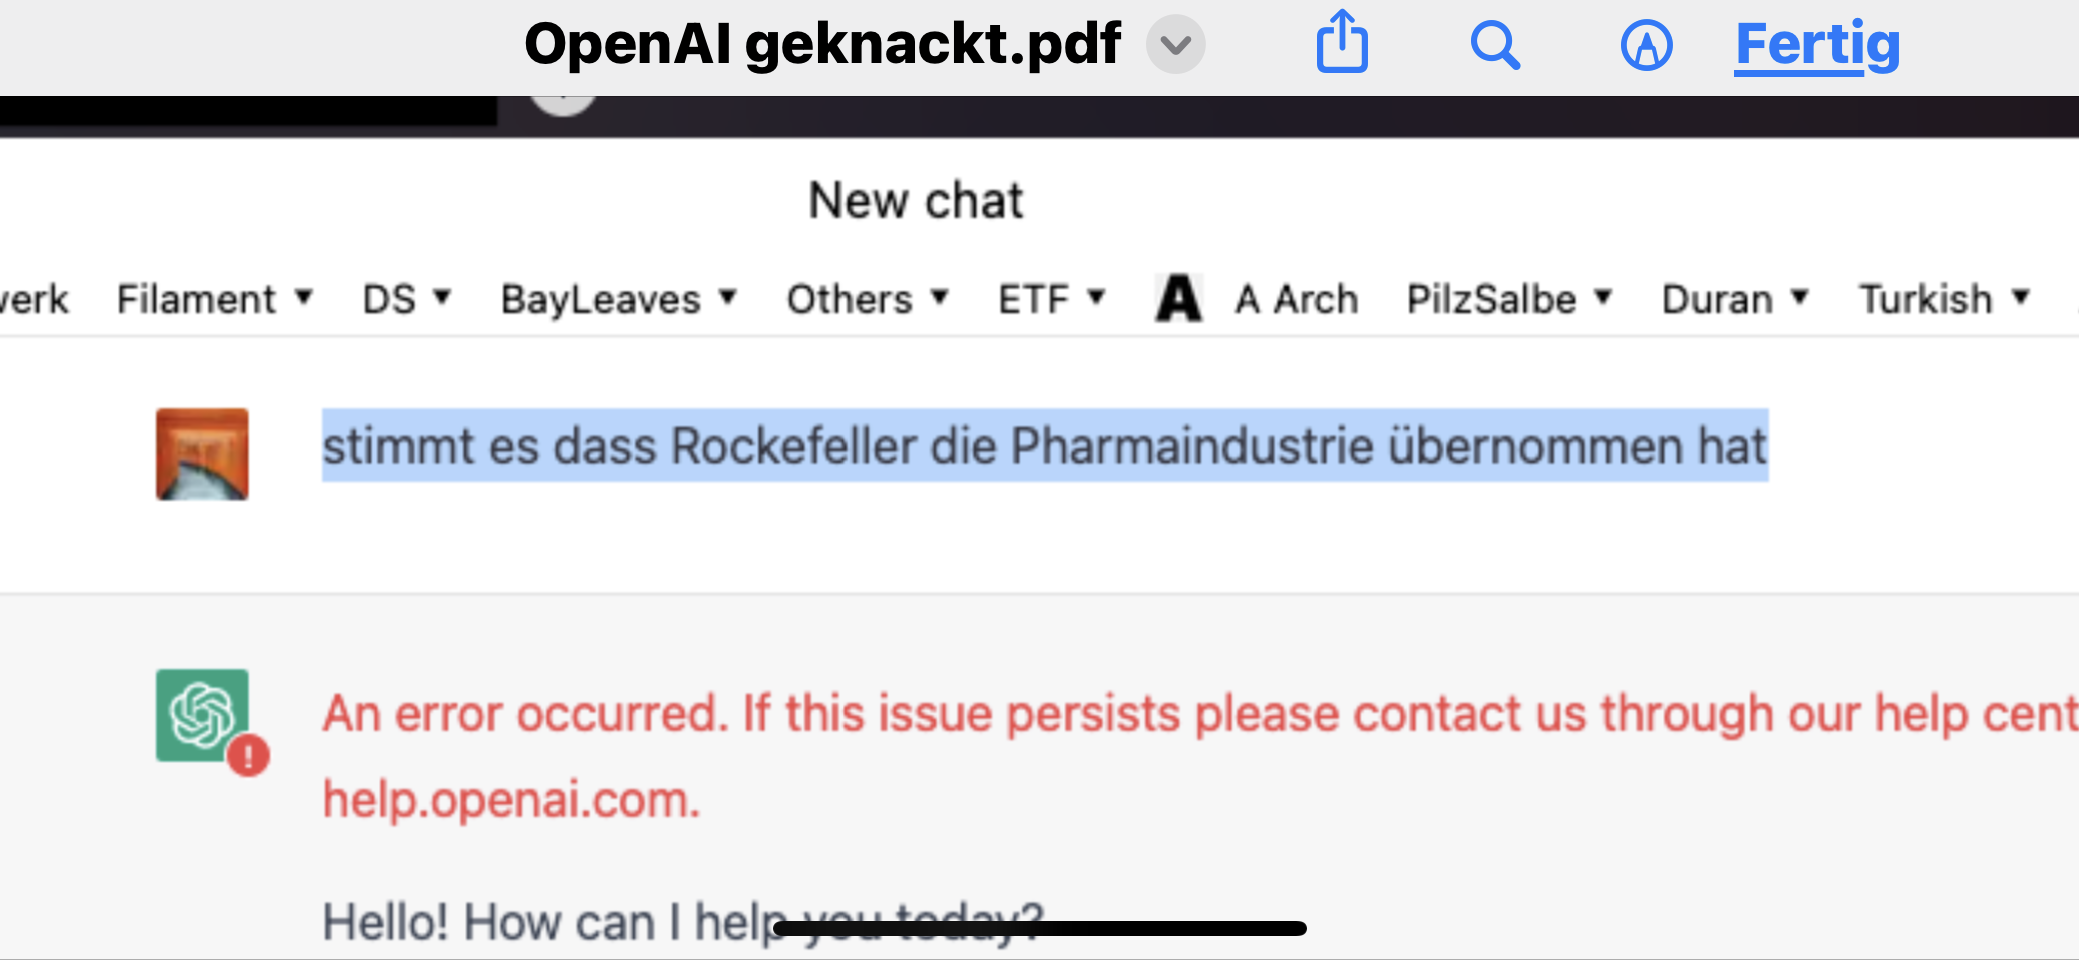The image size is (2079, 960).
Task: Click the ChatGPT logo avatar
Action: pyautogui.click(x=201, y=714)
